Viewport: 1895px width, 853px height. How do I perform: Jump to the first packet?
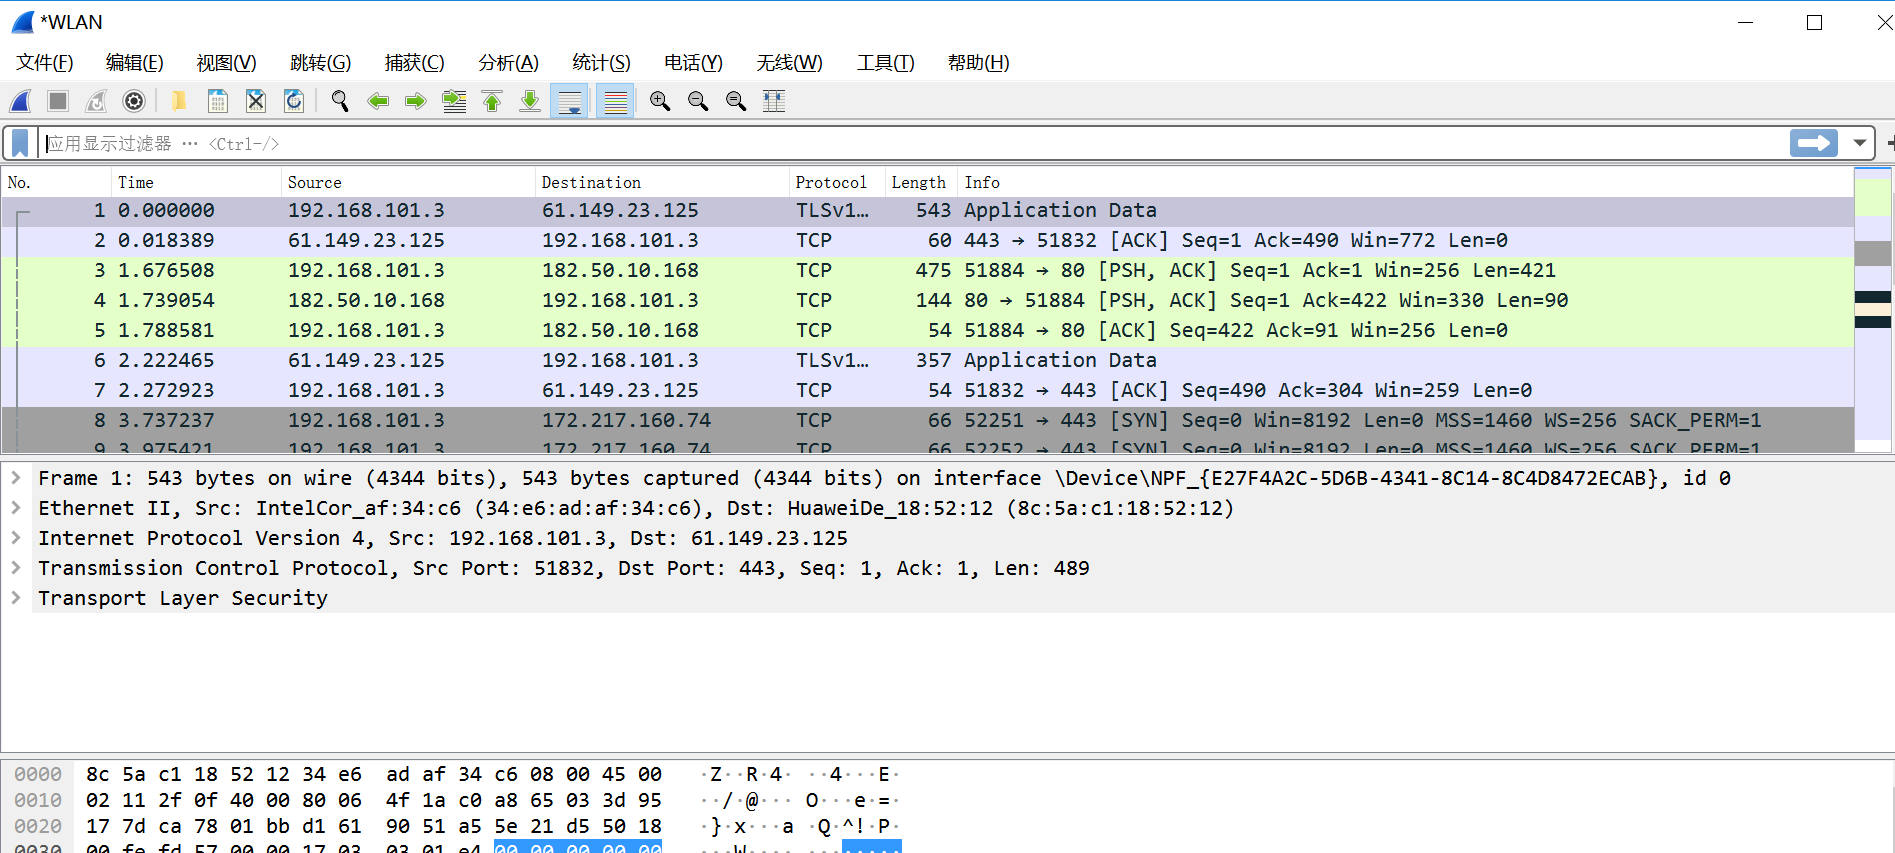click(492, 101)
